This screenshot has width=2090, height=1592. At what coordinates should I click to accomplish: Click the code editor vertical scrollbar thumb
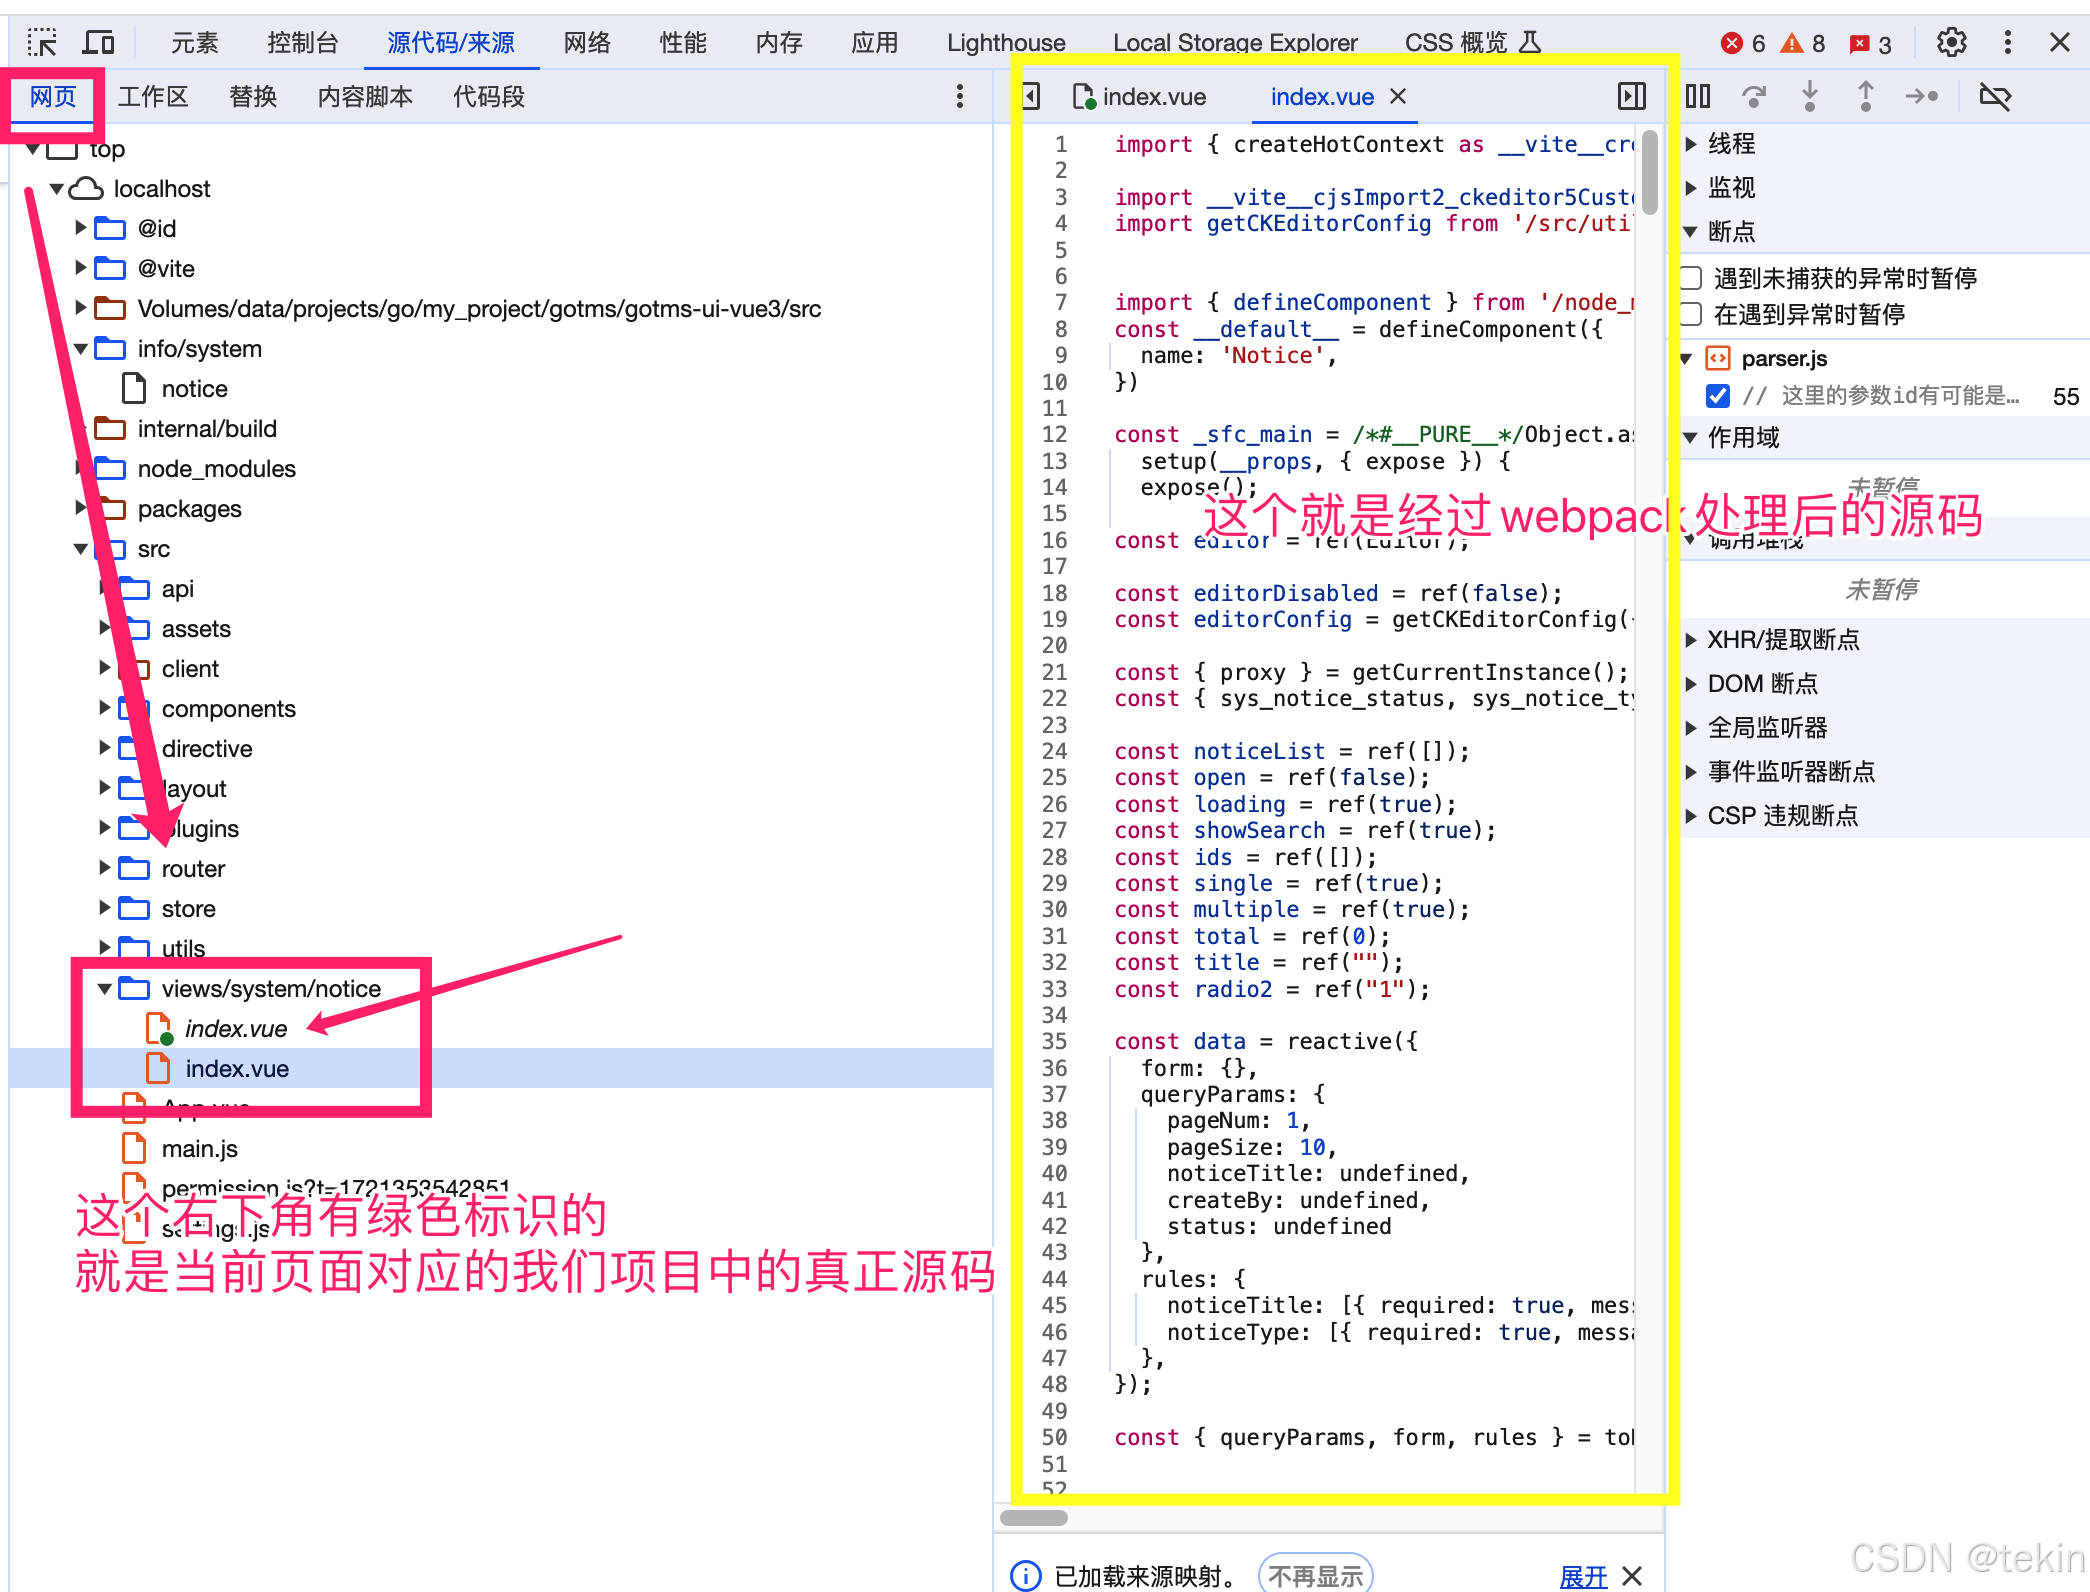(1650, 172)
